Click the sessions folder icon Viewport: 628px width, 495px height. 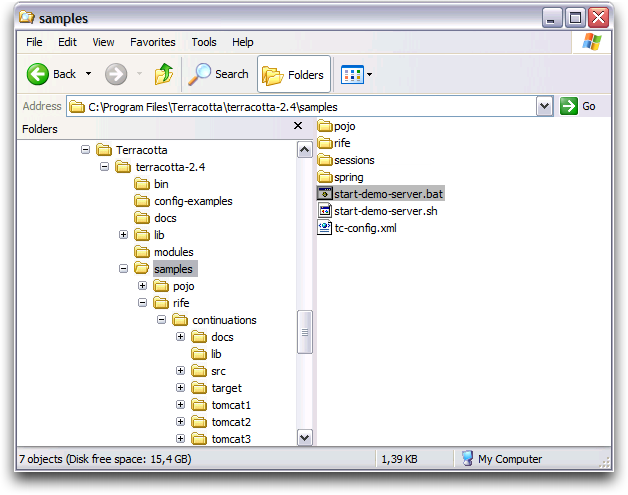[x=325, y=160]
